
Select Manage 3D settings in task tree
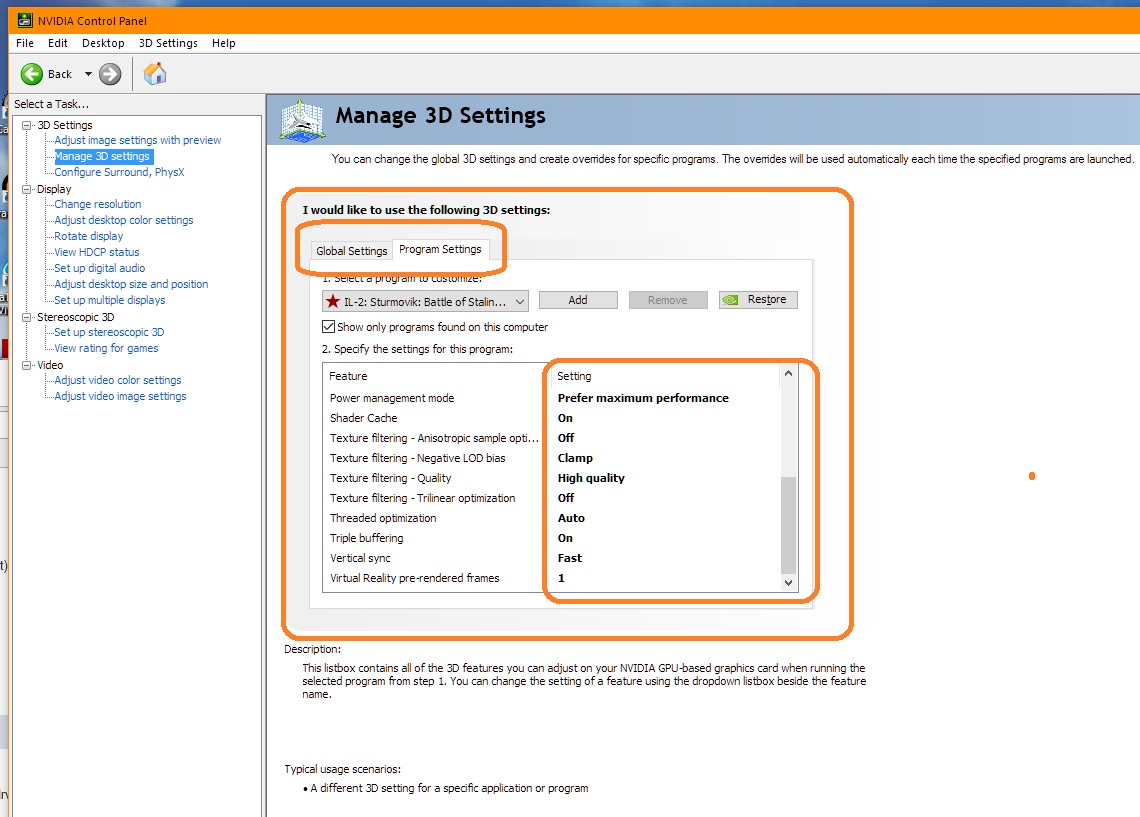(103, 156)
